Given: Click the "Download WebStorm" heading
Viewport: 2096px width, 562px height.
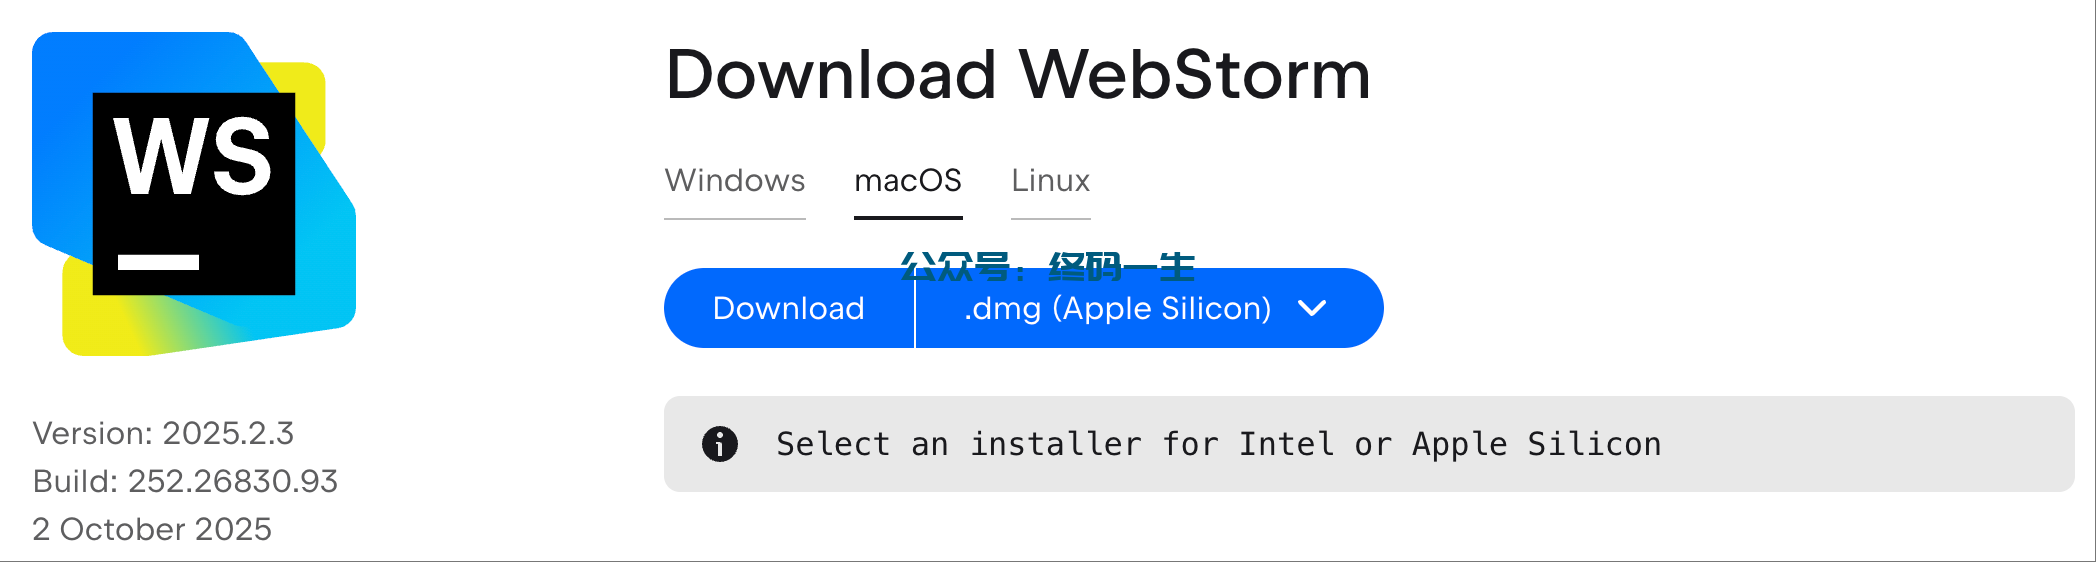Looking at the screenshot, I should tap(1018, 75).
